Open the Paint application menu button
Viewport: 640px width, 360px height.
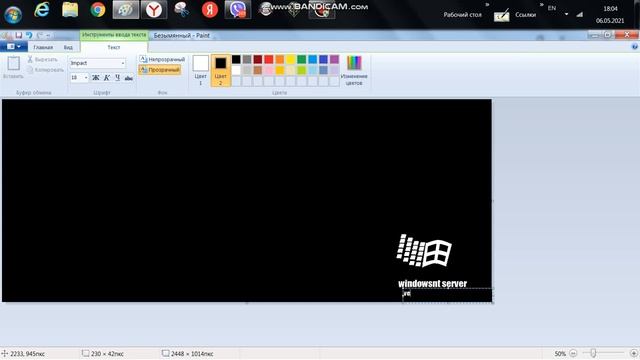click(x=14, y=47)
